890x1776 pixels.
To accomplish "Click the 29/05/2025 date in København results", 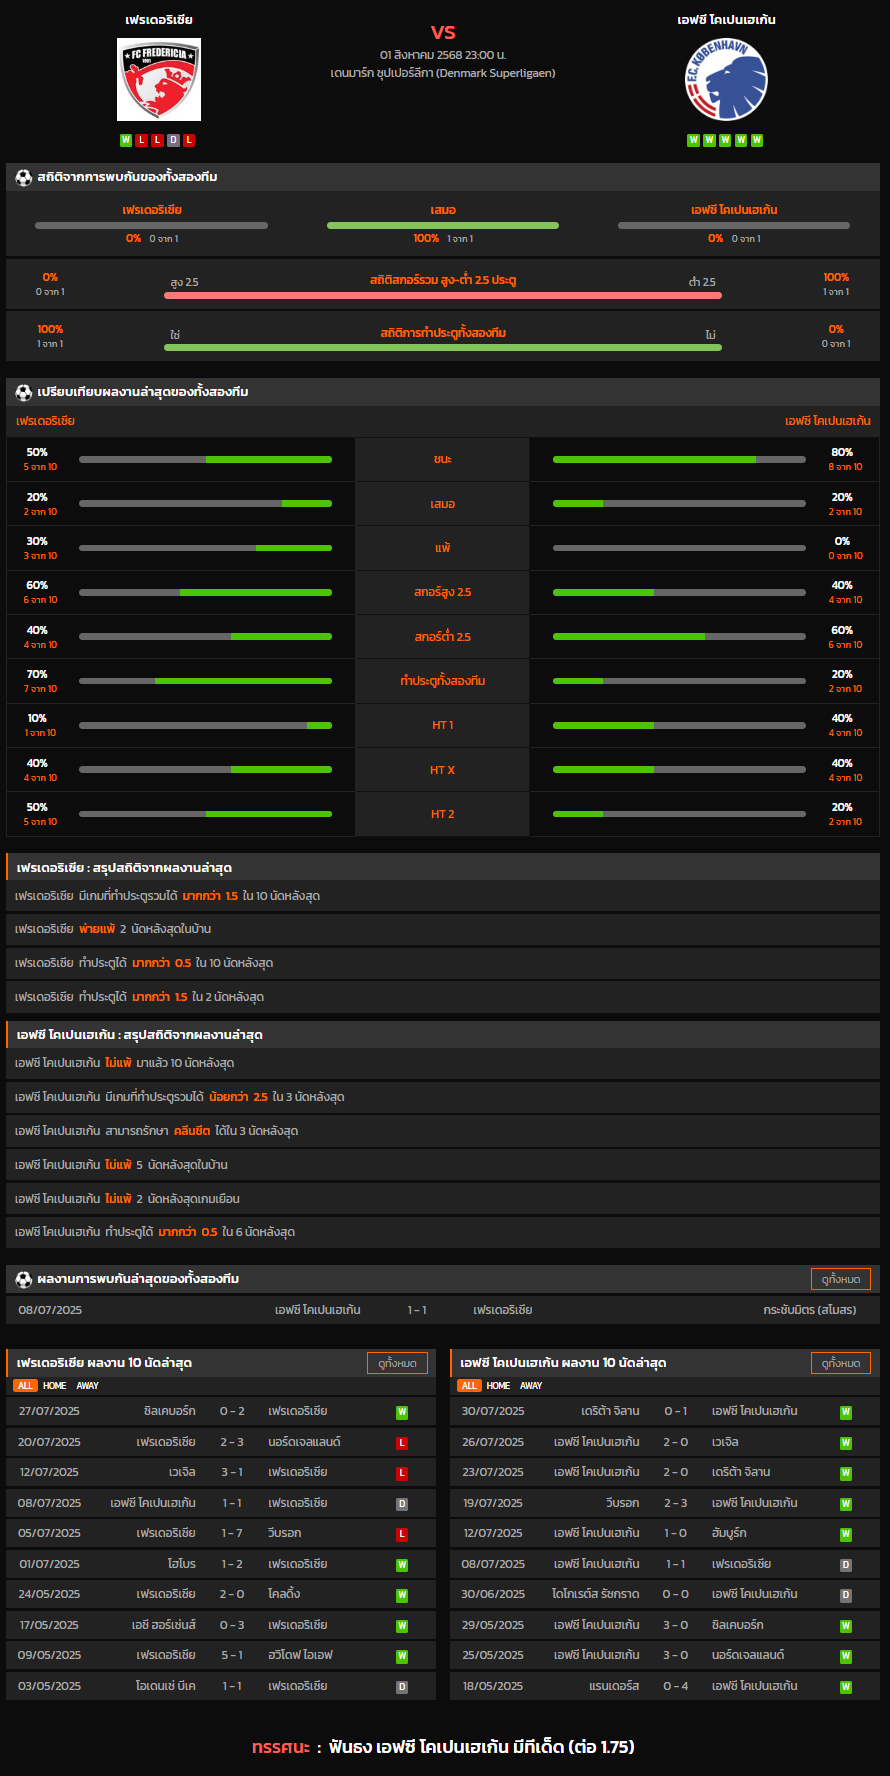I will pyautogui.click(x=493, y=1626).
